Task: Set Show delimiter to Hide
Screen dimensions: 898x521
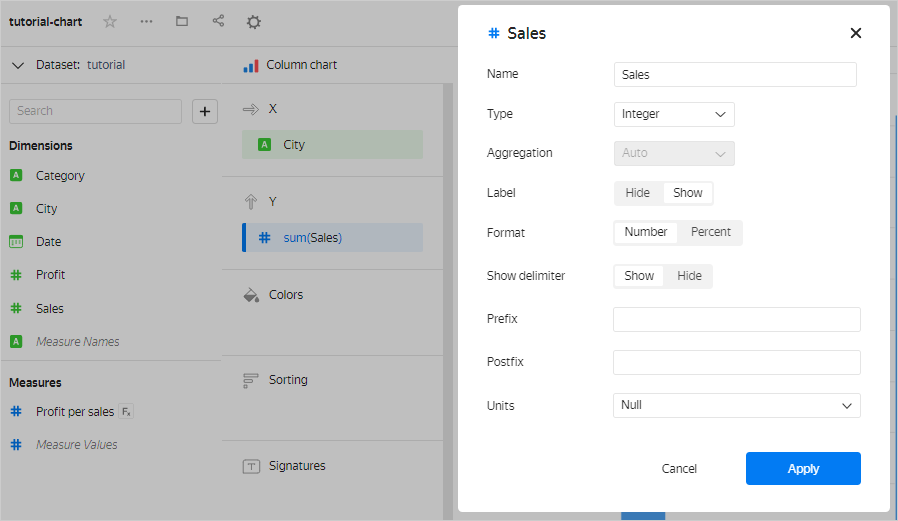Action: click(689, 276)
